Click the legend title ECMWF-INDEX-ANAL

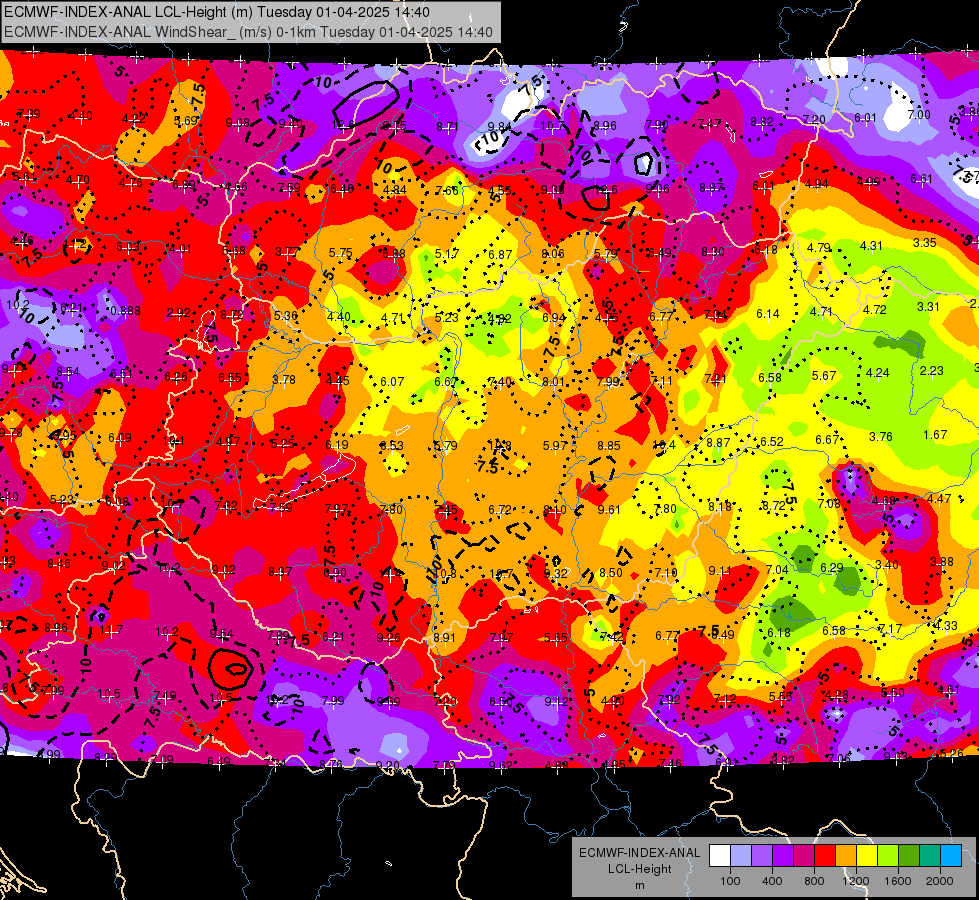click(639, 853)
